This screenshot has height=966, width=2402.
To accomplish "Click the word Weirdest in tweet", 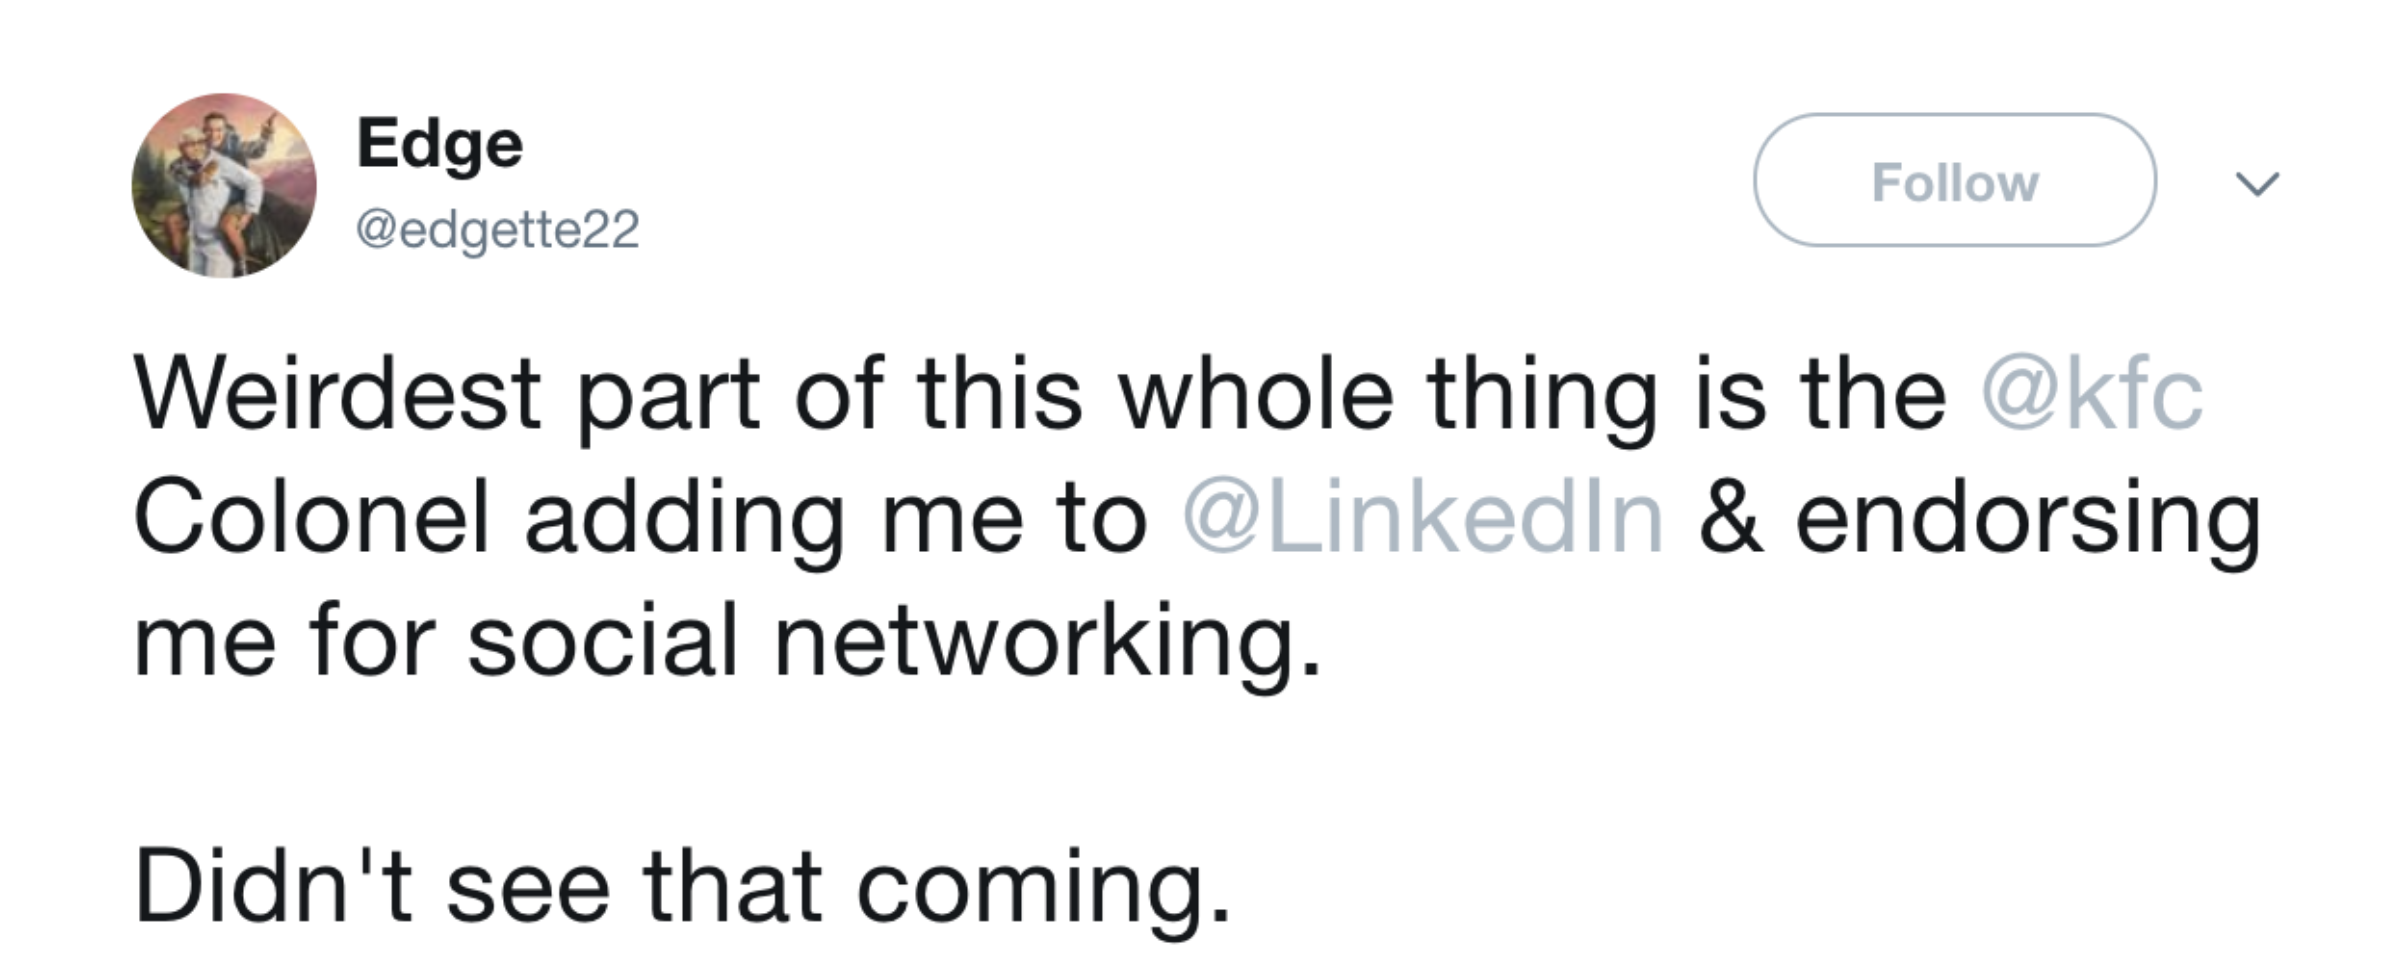I will [338, 394].
